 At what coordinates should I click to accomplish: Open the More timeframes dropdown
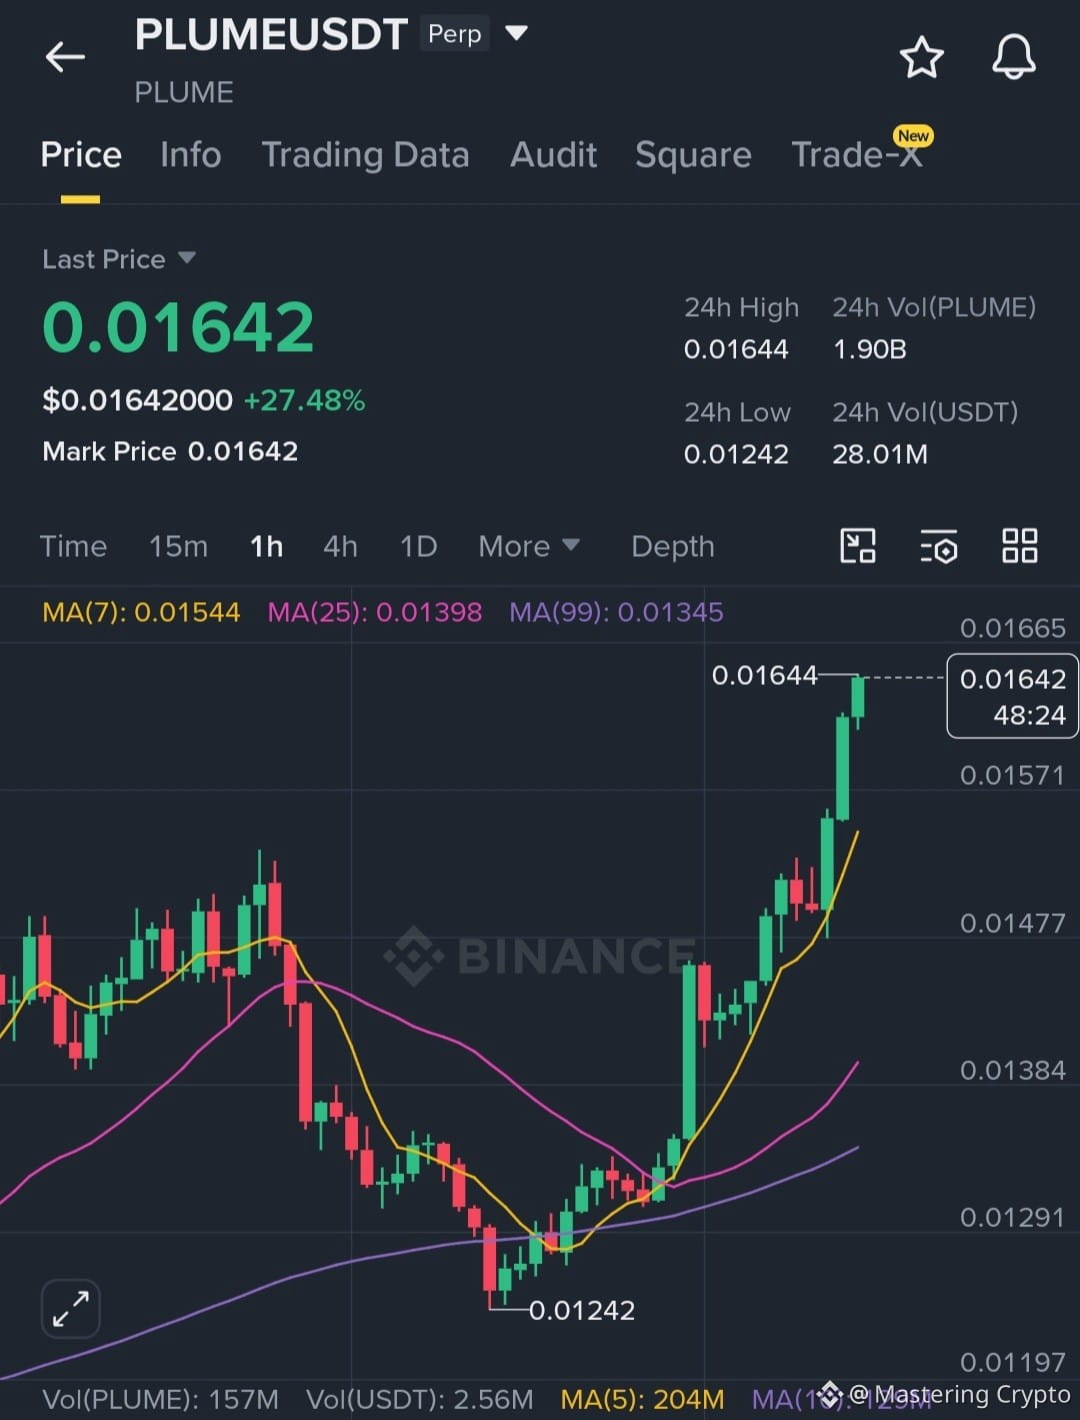click(x=528, y=546)
